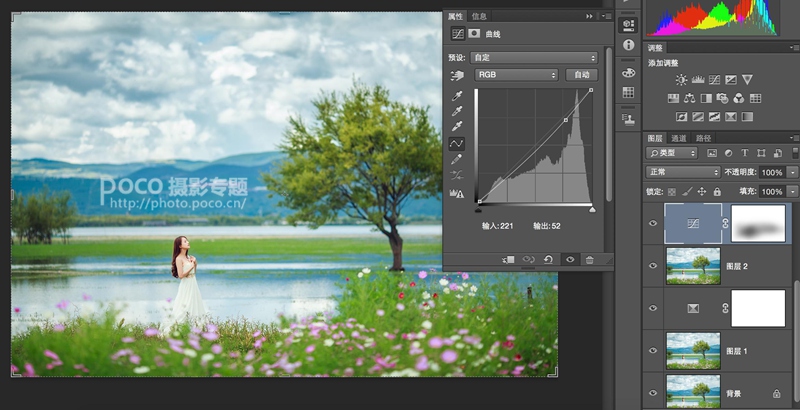Viewport: 800px width, 410px height.
Task: Select the edit points curve tool
Action: [x=457, y=144]
